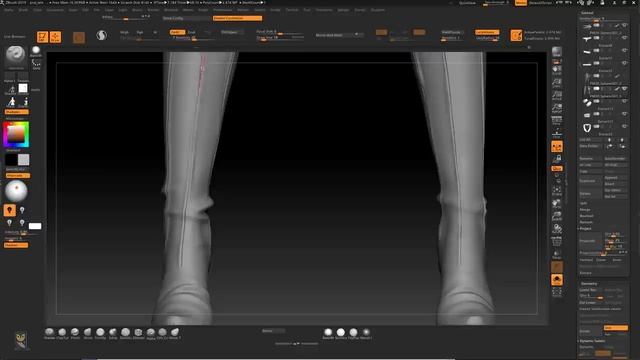
Task: Select the active orange light bulb icon
Action: tap(10, 210)
